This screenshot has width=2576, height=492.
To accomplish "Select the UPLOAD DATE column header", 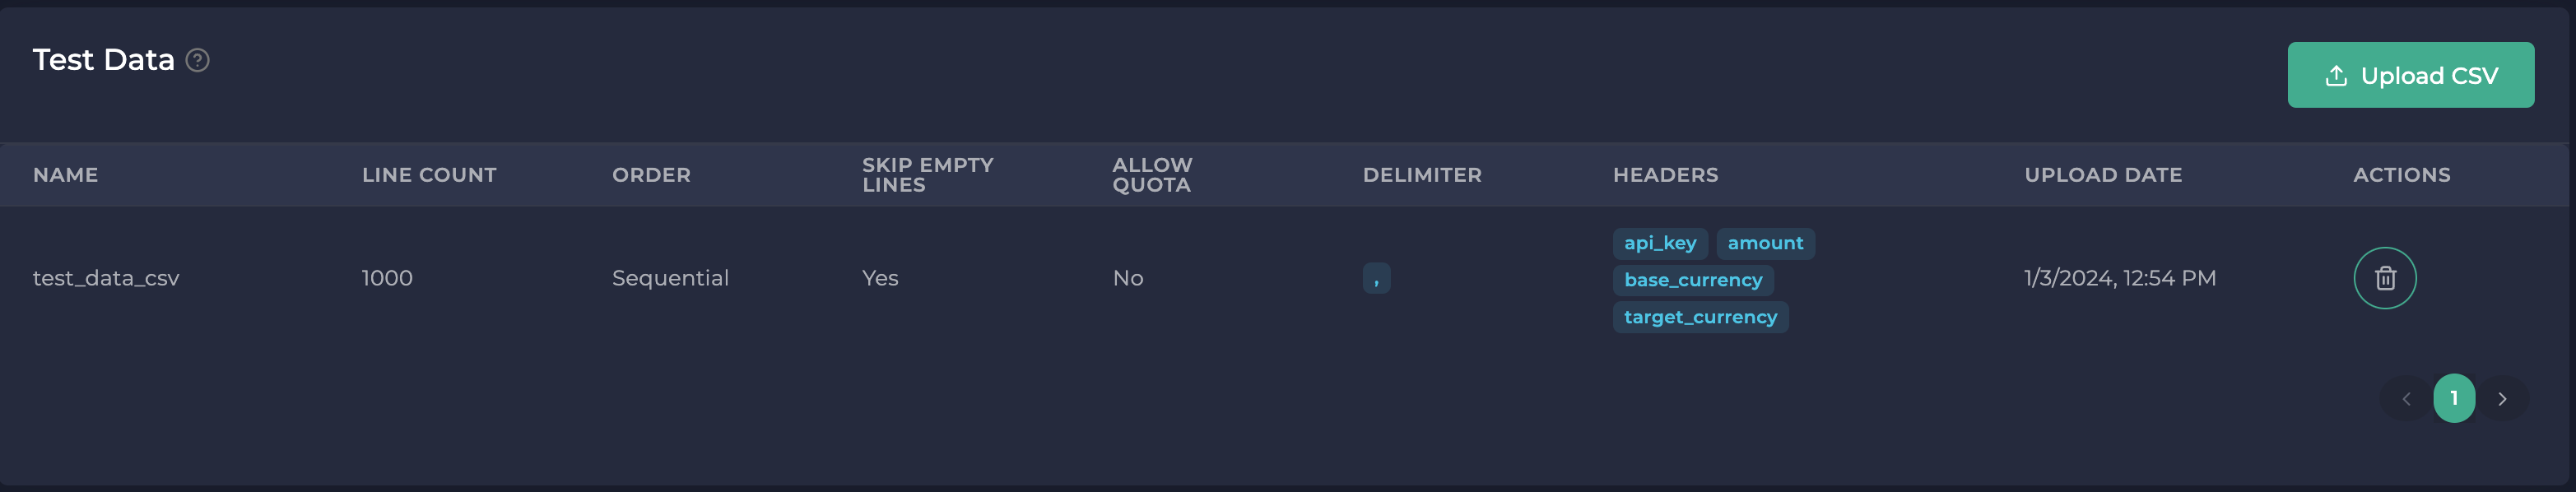I will (2103, 175).
